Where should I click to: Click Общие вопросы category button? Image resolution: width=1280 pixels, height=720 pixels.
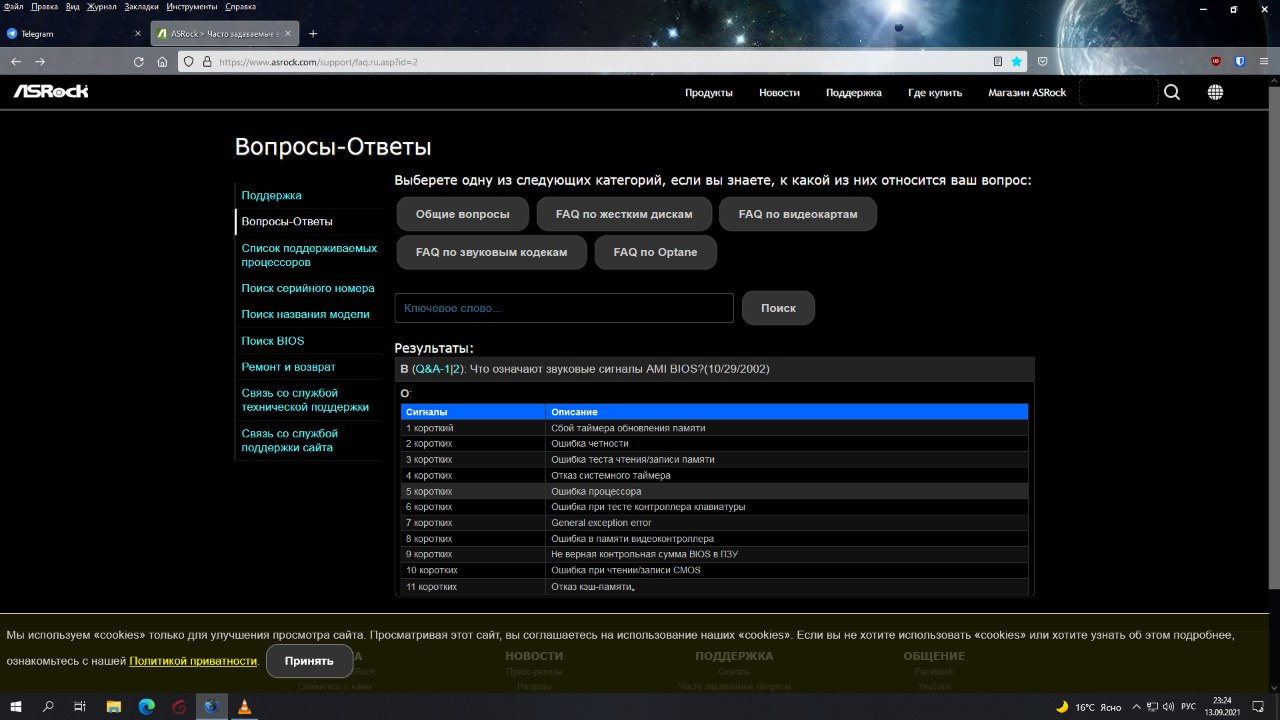(463, 214)
